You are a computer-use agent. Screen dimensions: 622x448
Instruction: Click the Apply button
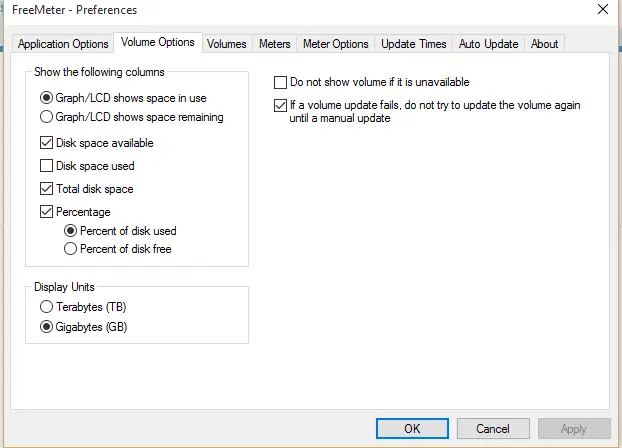click(574, 429)
